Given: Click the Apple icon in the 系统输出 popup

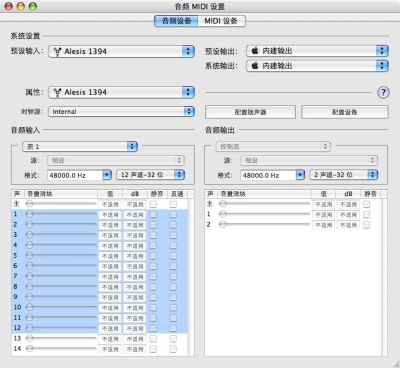Looking at the screenshot, I should coord(255,65).
